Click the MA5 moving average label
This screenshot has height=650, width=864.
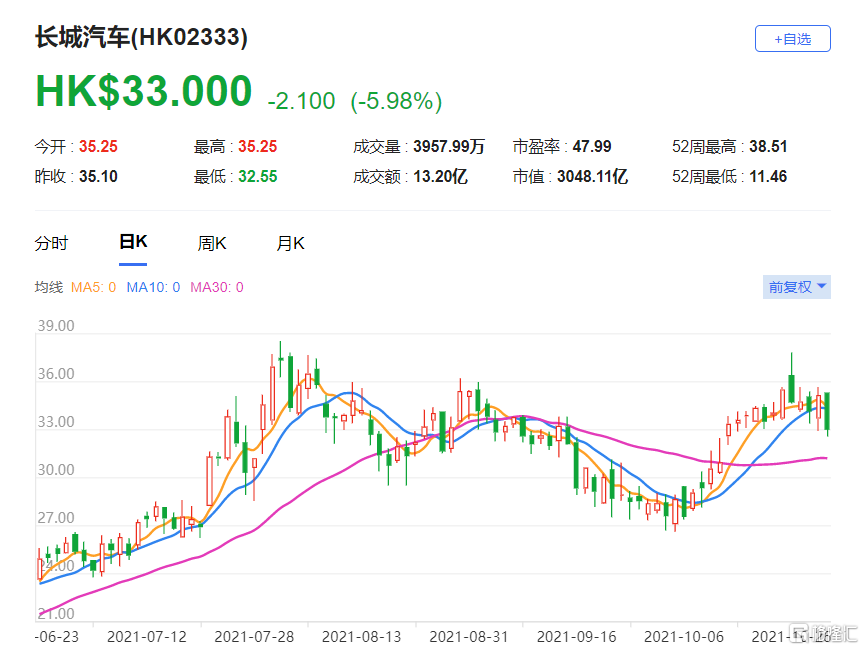(x=93, y=287)
